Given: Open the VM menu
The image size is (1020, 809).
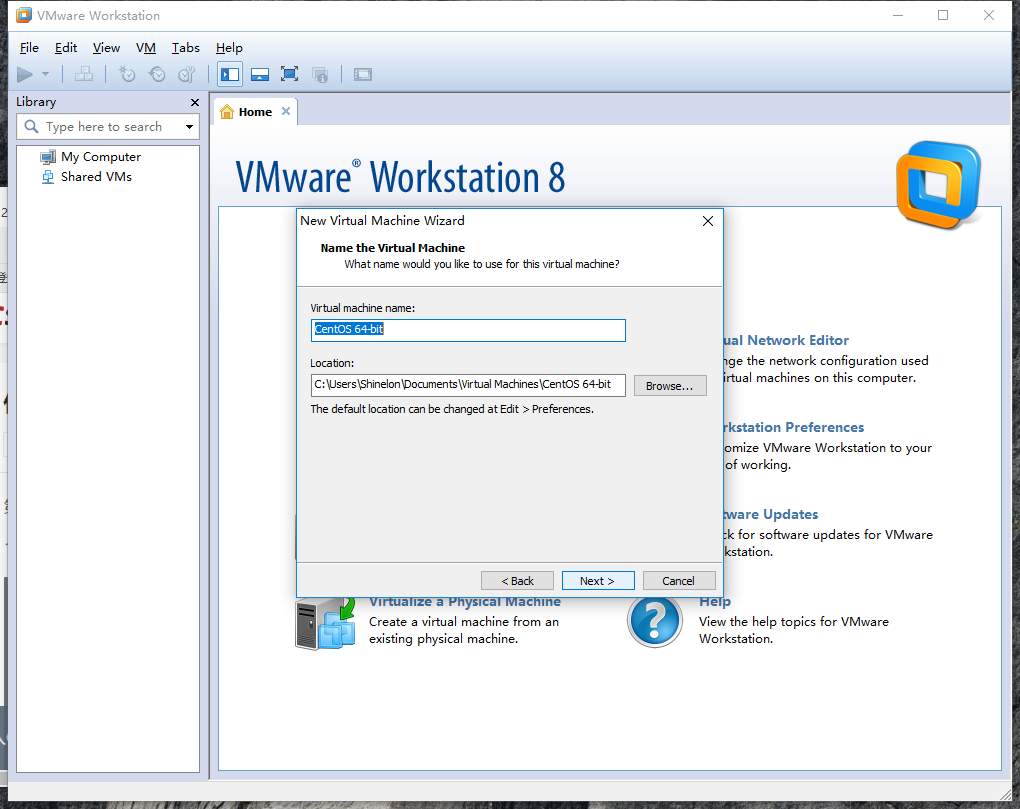Looking at the screenshot, I should [146, 47].
